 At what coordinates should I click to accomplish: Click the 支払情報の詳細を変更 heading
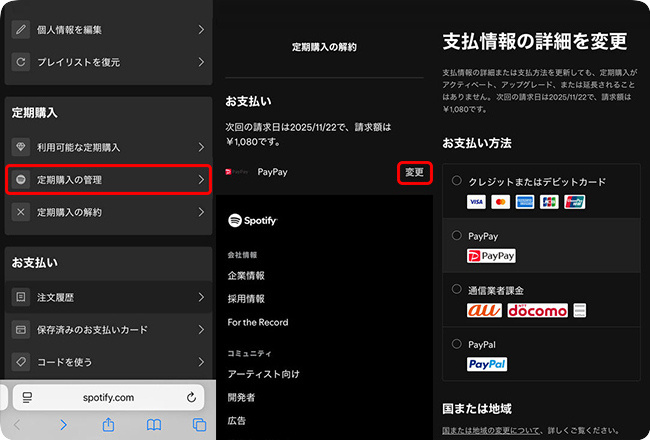pyautogui.click(x=535, y=41)
